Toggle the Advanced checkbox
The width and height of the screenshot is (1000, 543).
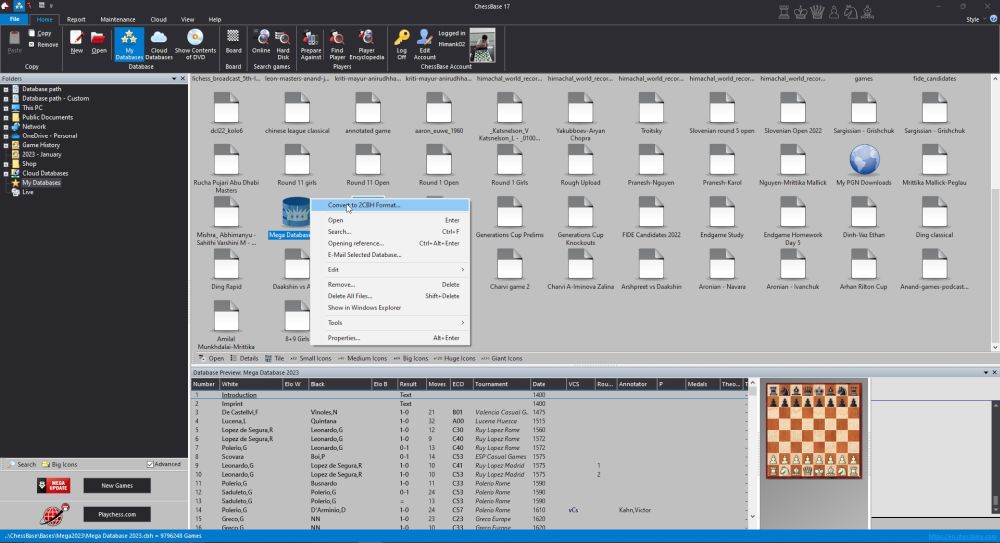click(150, 464)
